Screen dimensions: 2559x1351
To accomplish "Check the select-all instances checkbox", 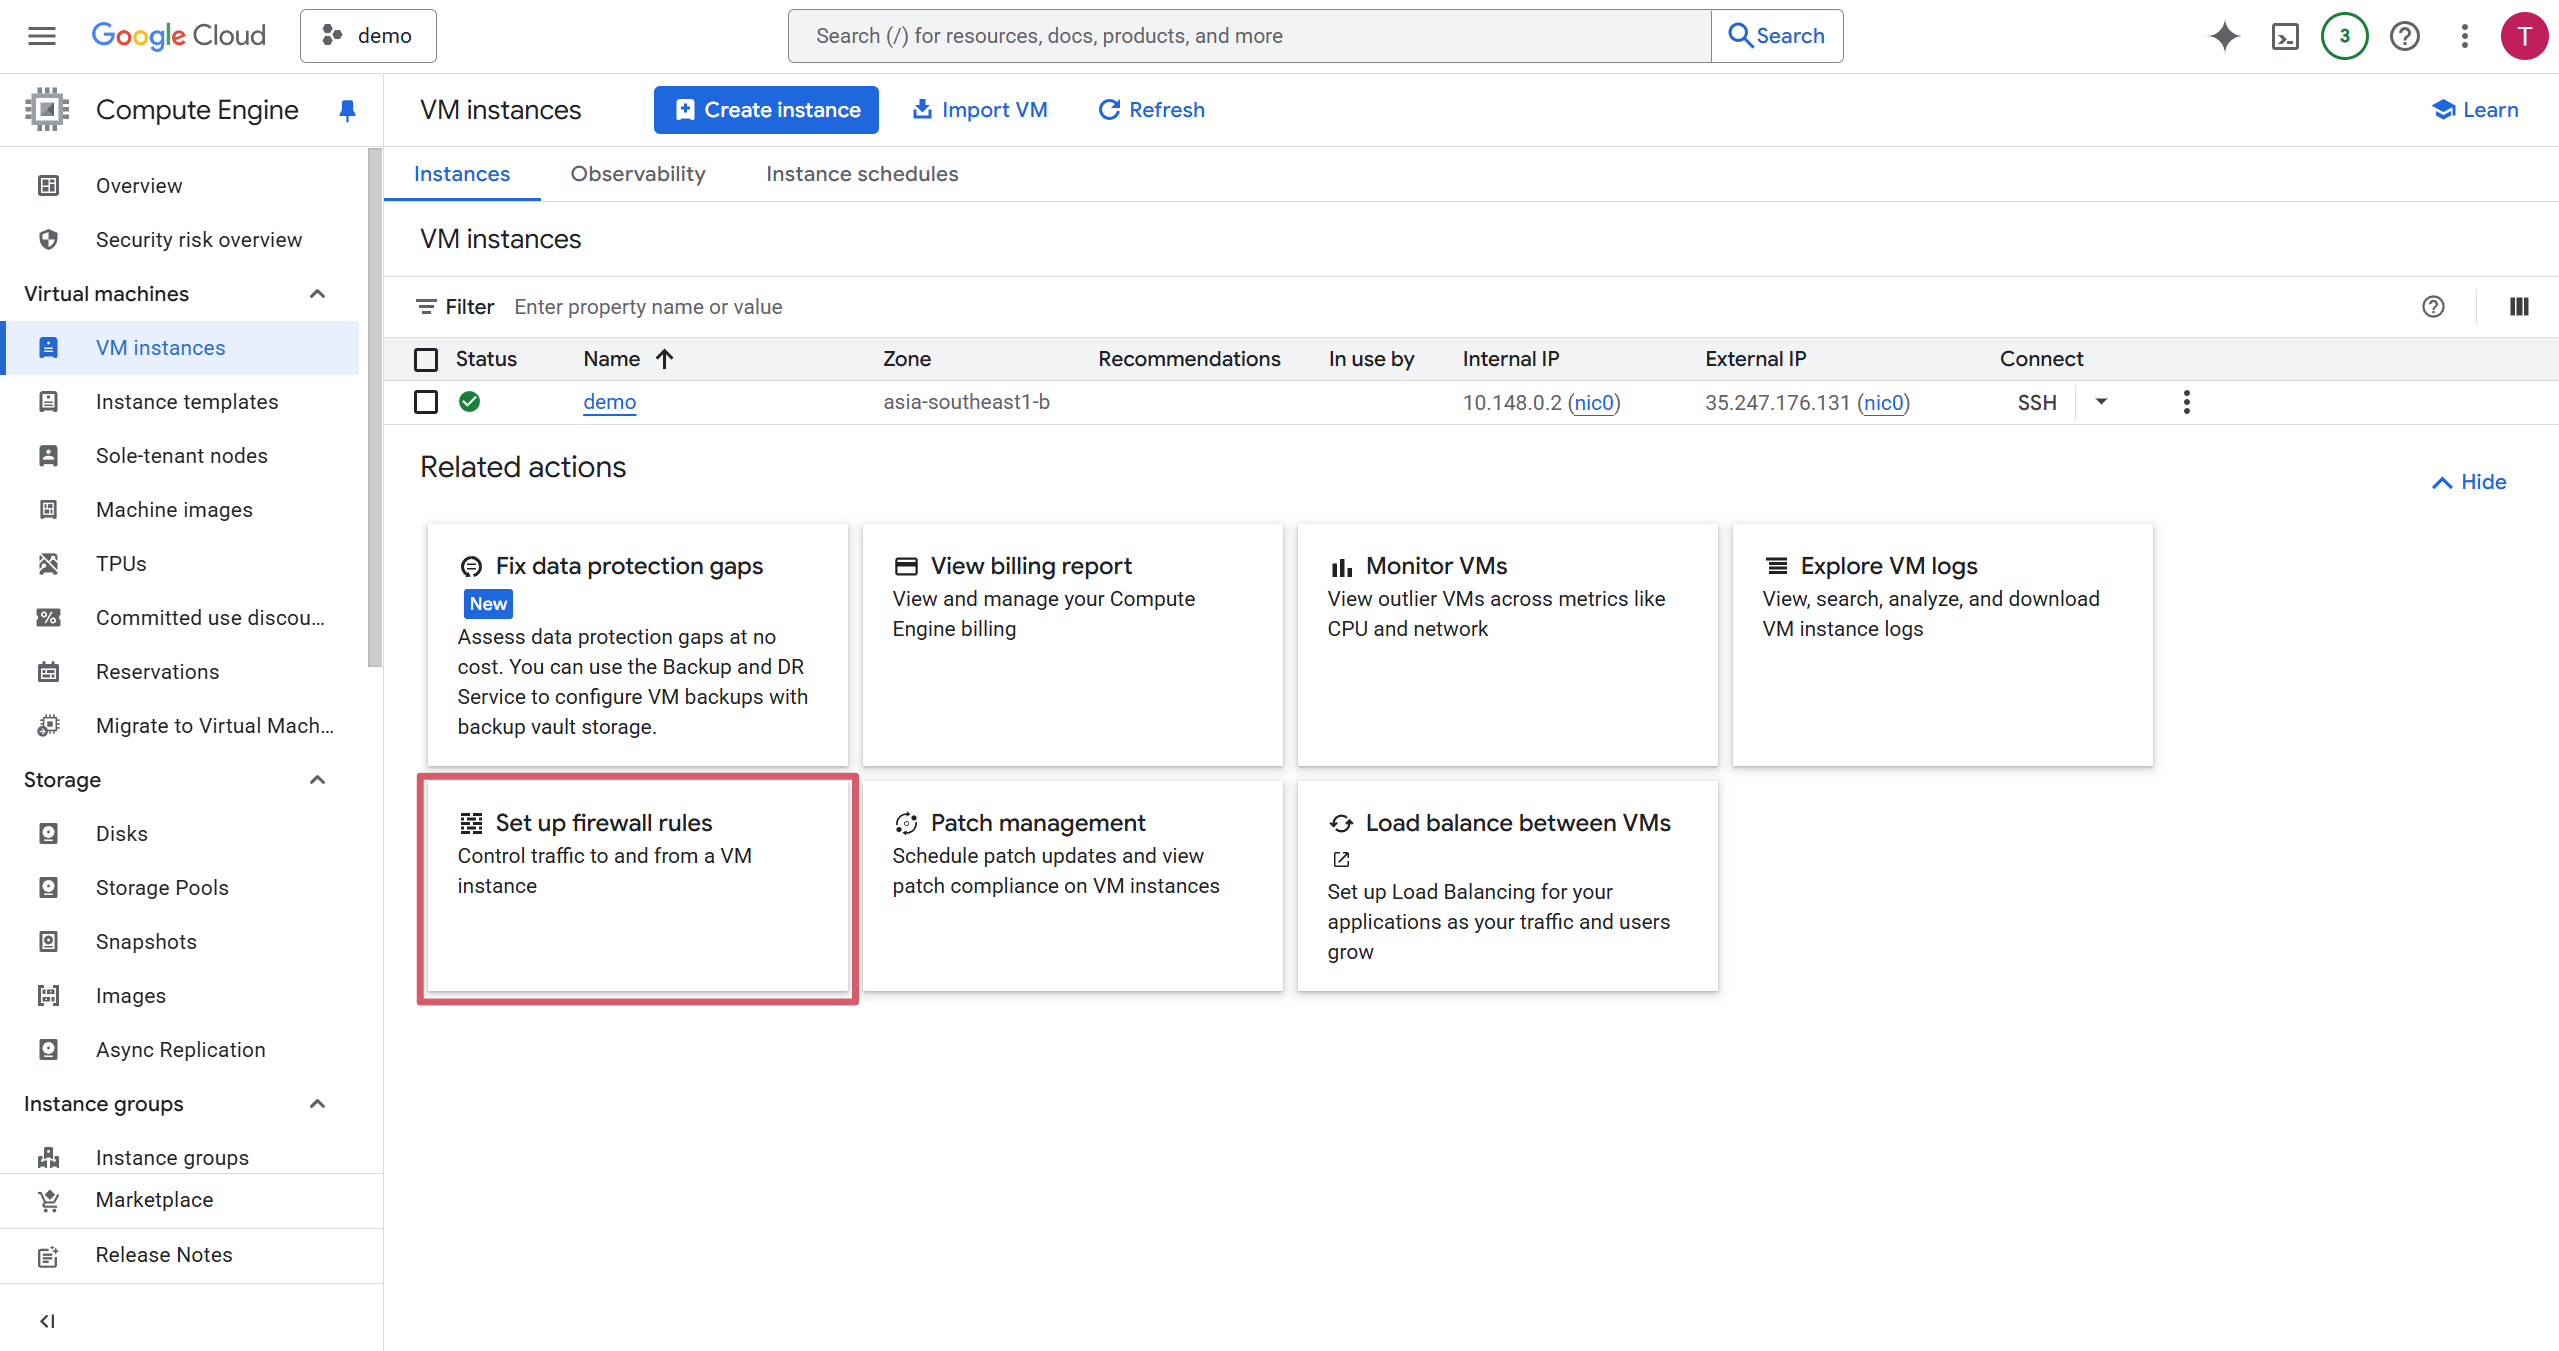I will coord(426,359).
